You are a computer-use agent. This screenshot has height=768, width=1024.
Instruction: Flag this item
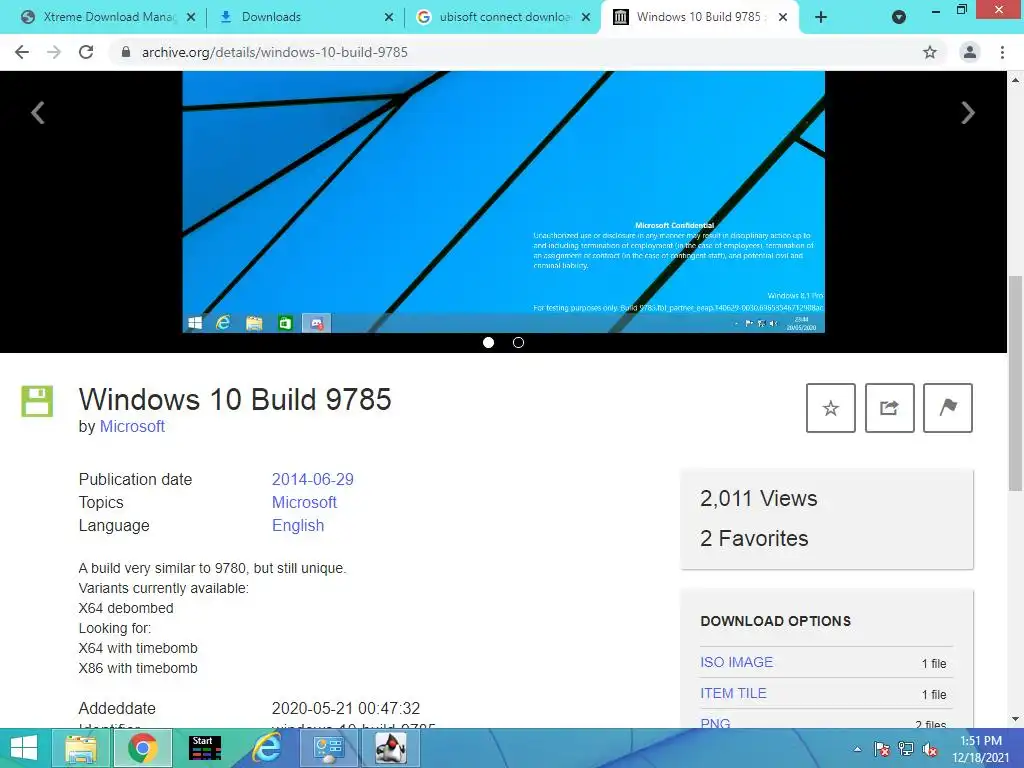coord(948,408)
